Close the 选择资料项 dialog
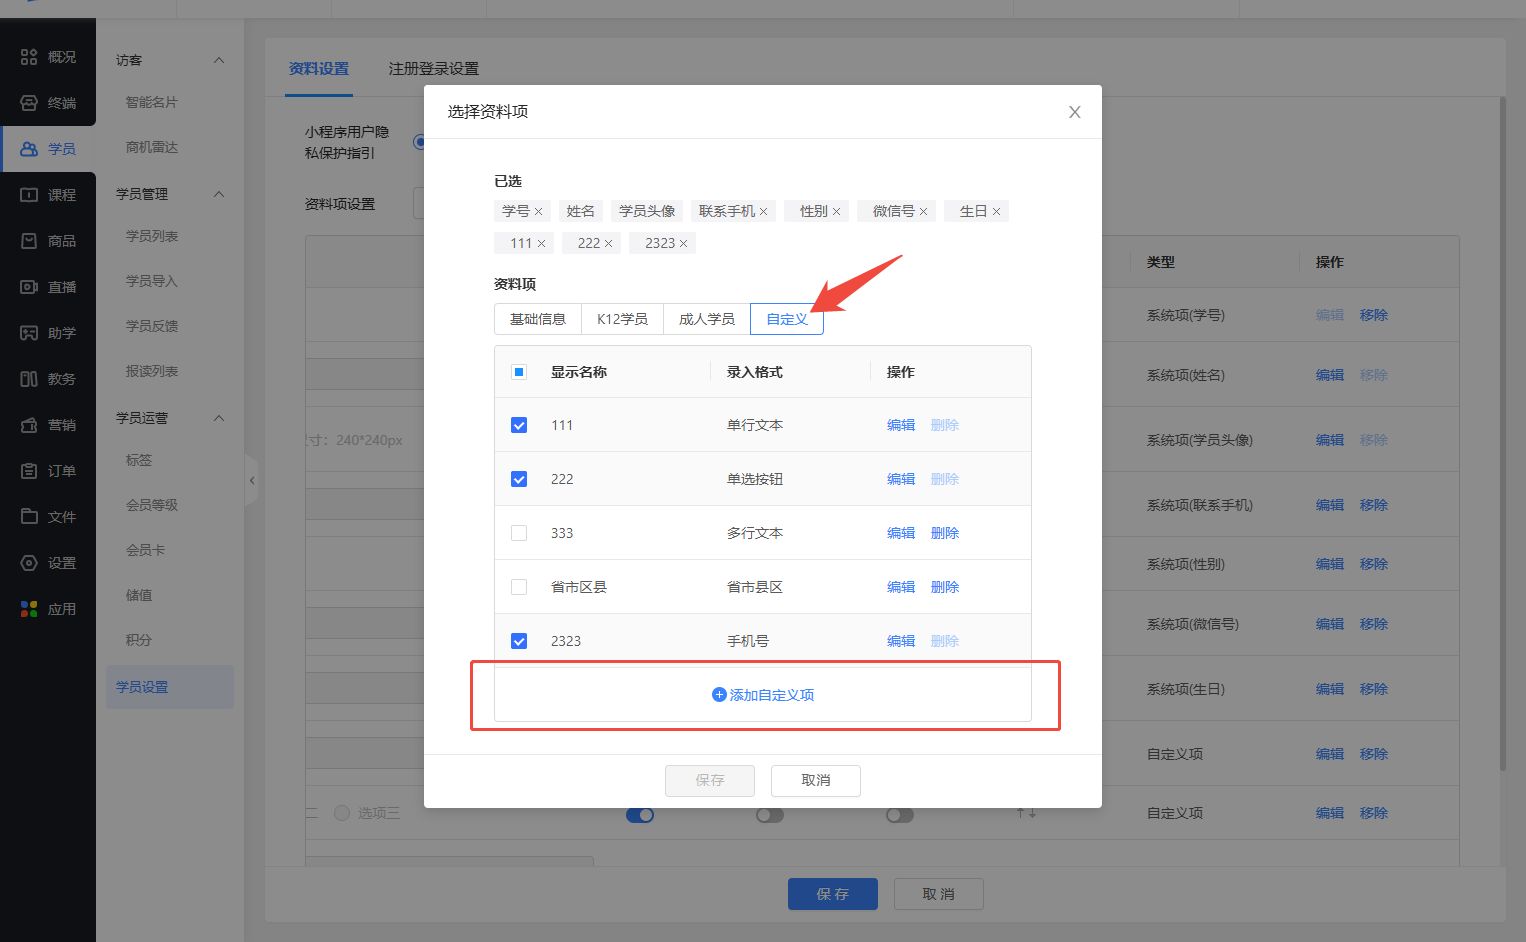This screenshot has height=942, width=1526. pyautogui.click(x=1074, y=112)
